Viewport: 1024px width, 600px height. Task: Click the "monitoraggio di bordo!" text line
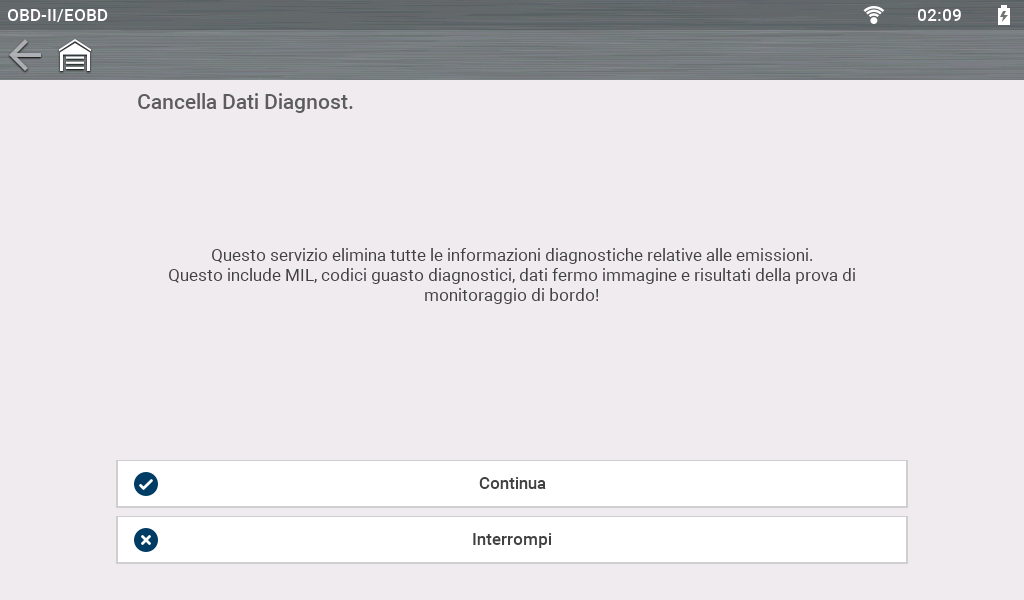pyautogui.click(x=511, y=296)
